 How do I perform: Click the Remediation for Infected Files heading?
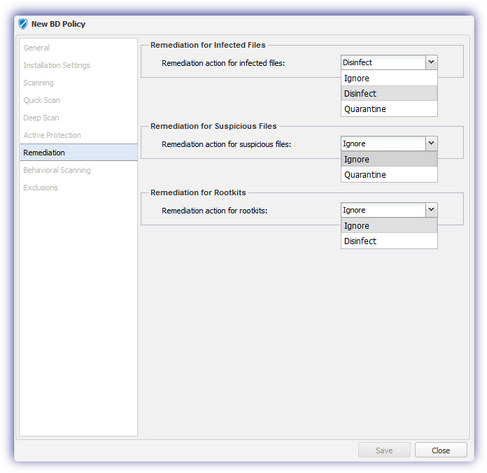(x=208, y=45)
